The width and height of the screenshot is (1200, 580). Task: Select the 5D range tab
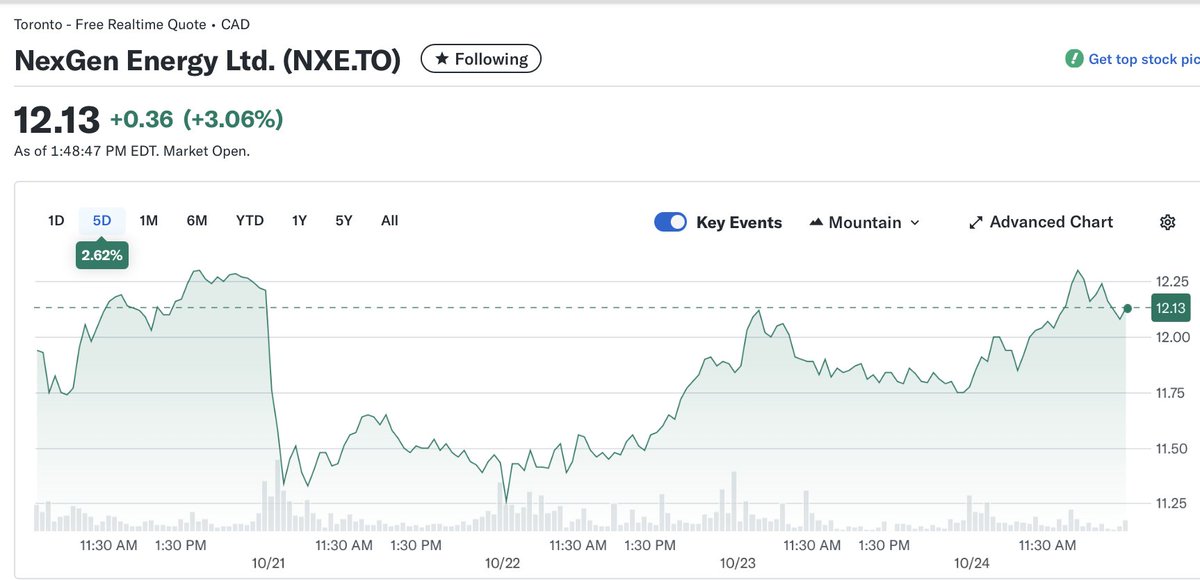(102, 220)
